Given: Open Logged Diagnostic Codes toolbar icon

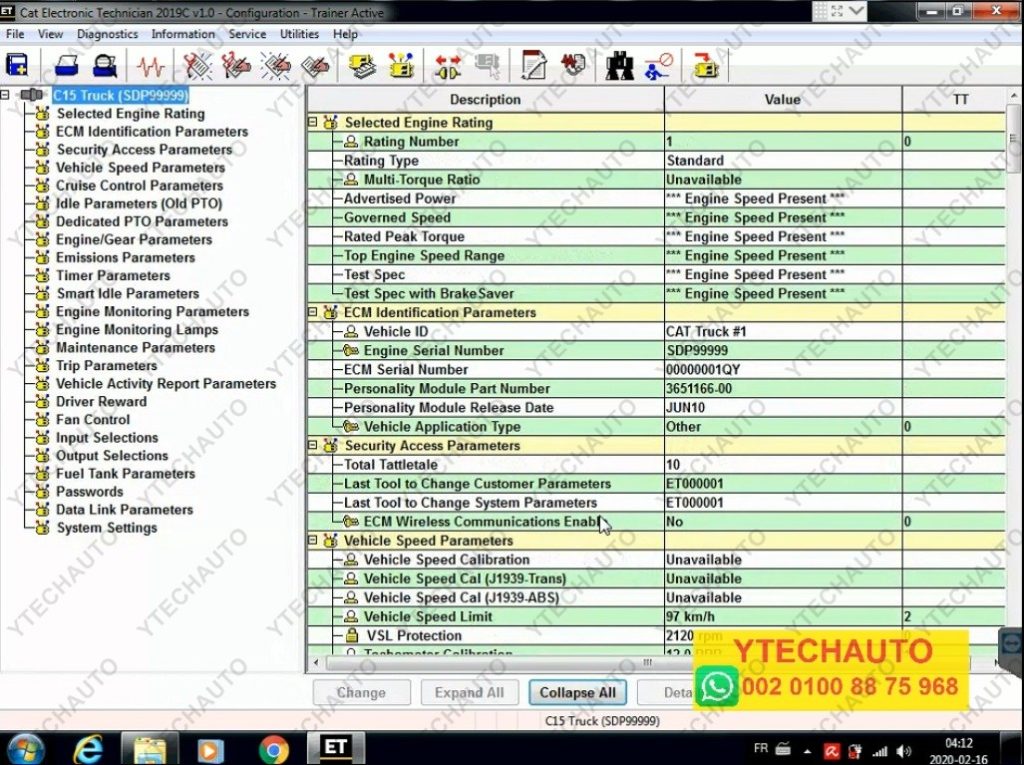Looking at the screenshot, I should point(236,66).
